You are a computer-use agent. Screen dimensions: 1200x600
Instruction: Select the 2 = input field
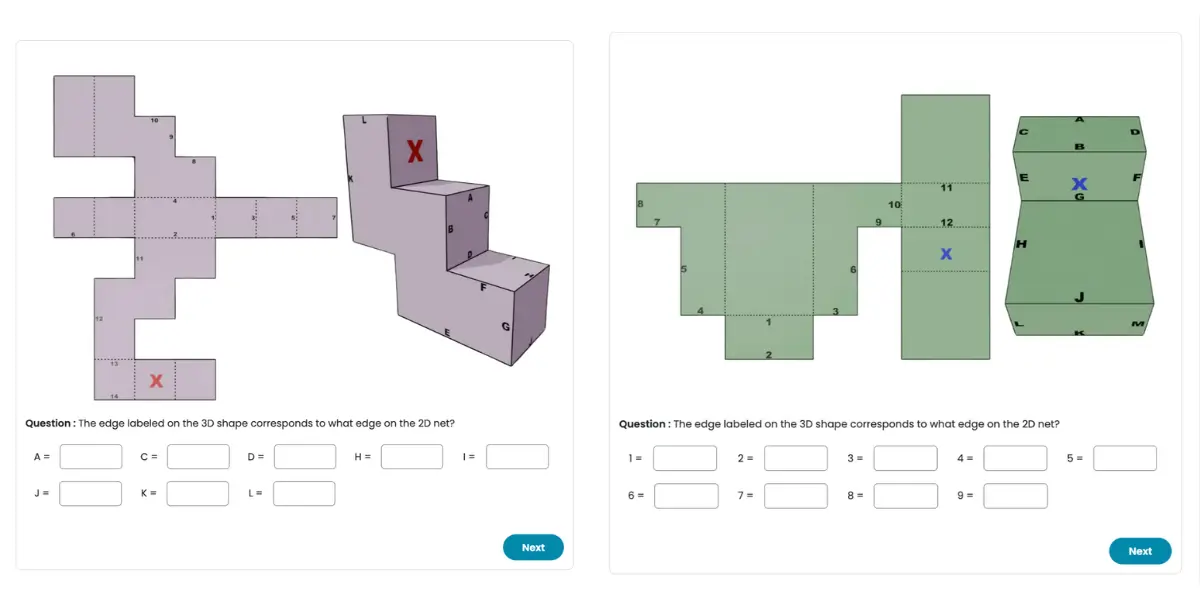point(796,458)
